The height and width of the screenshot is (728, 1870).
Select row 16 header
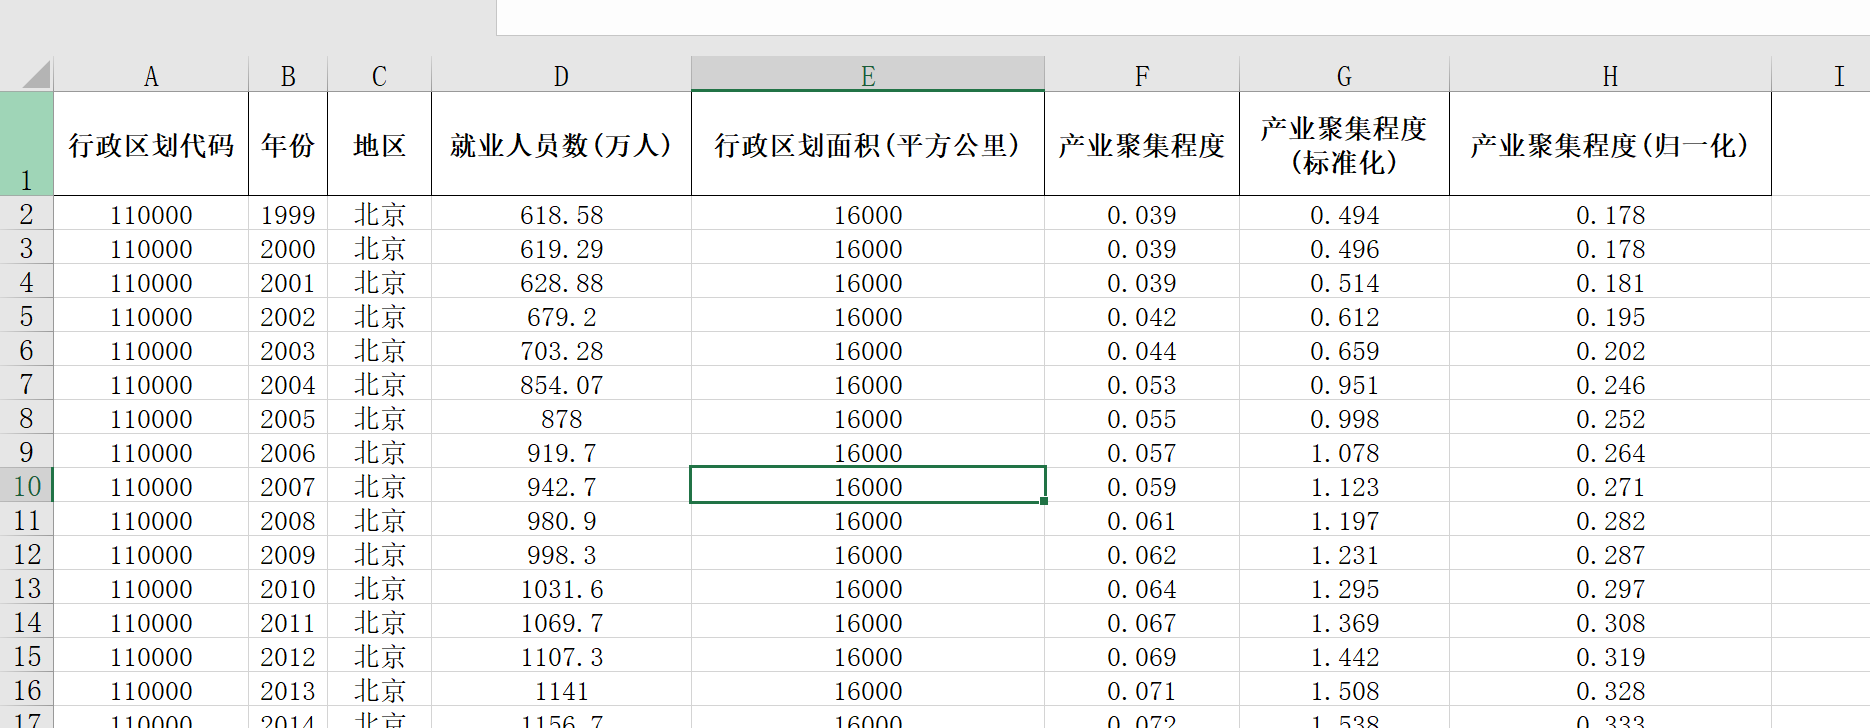pos(26,690)
